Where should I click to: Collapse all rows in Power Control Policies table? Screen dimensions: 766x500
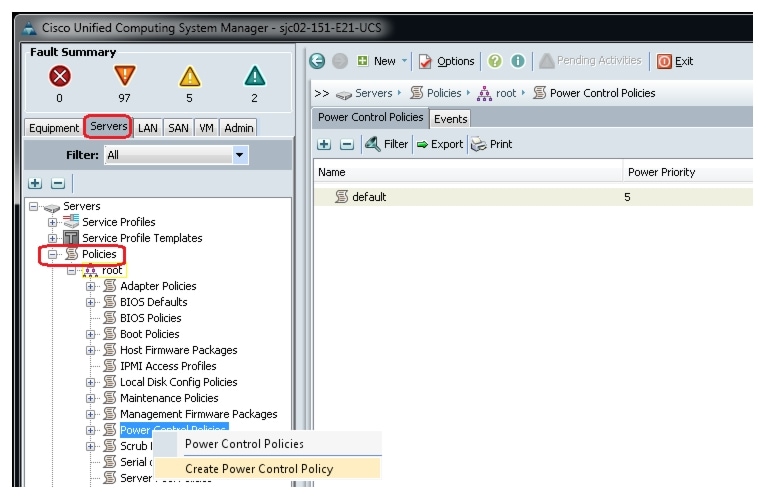coord(347,144)
